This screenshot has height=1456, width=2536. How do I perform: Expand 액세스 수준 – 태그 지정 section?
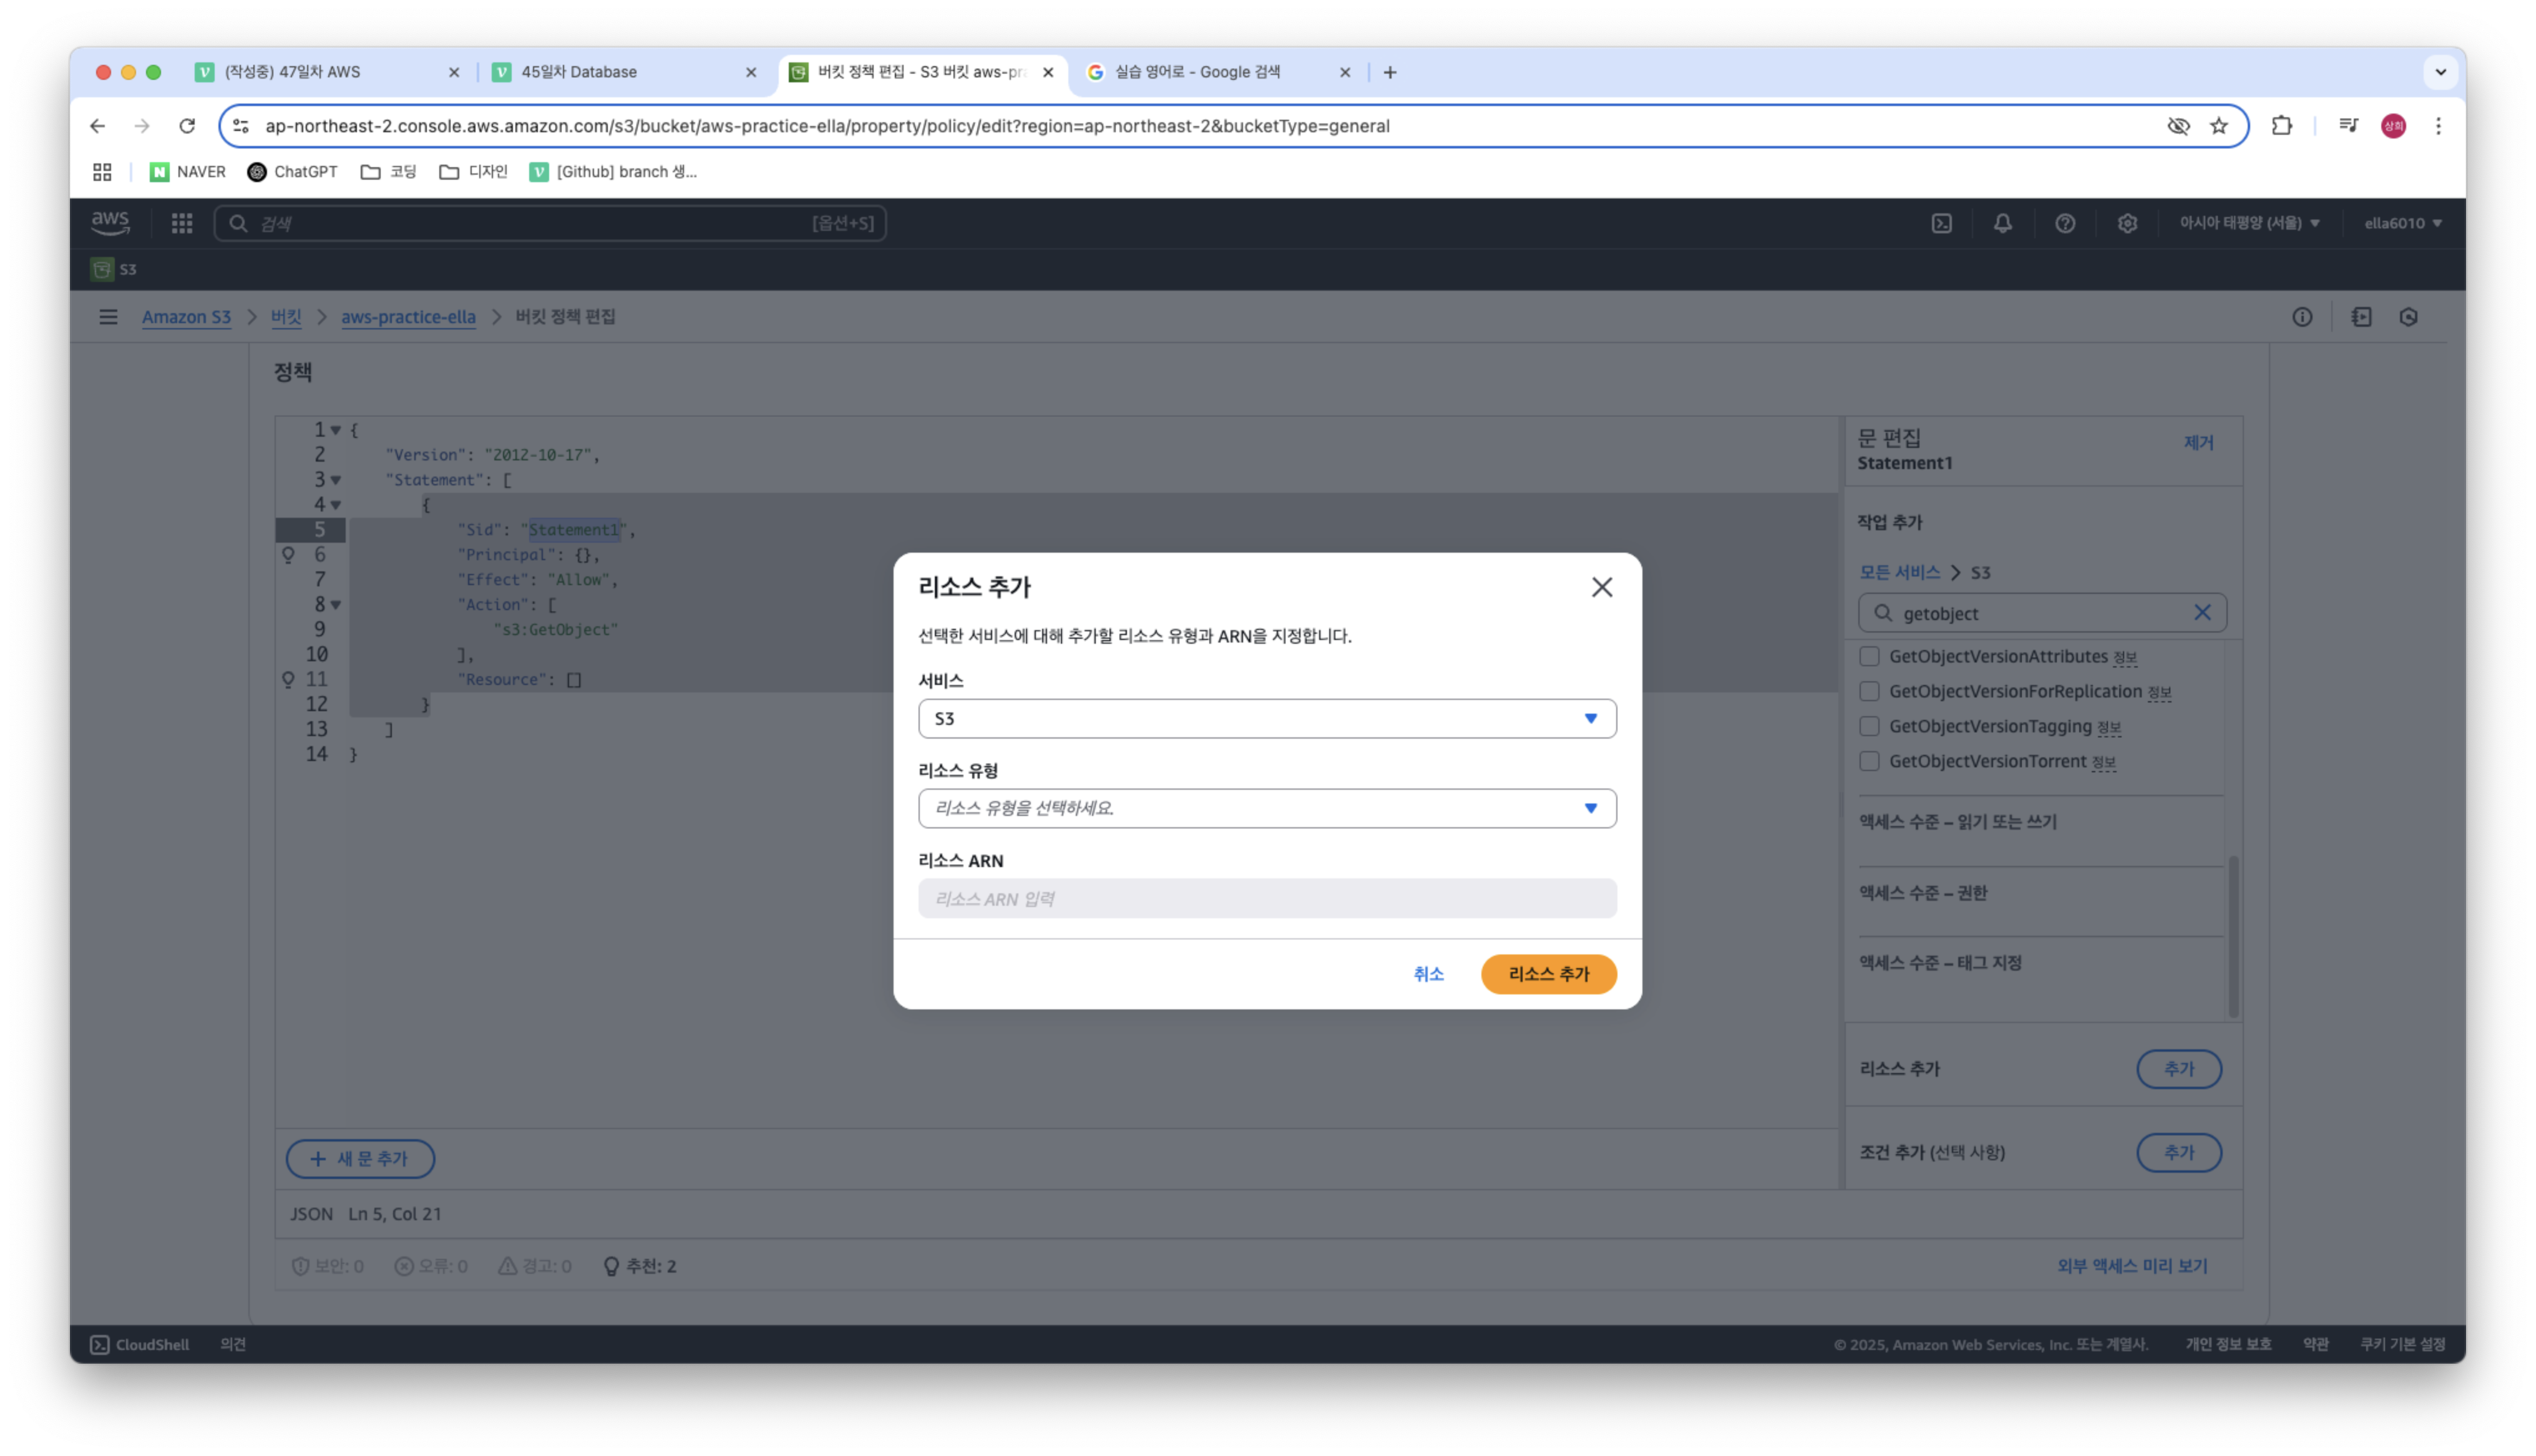pos(1939,963)
